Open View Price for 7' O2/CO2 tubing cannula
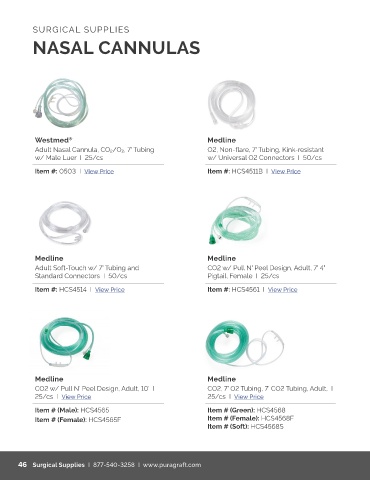This screenshot has width=370, height=480. click(249, 397)
